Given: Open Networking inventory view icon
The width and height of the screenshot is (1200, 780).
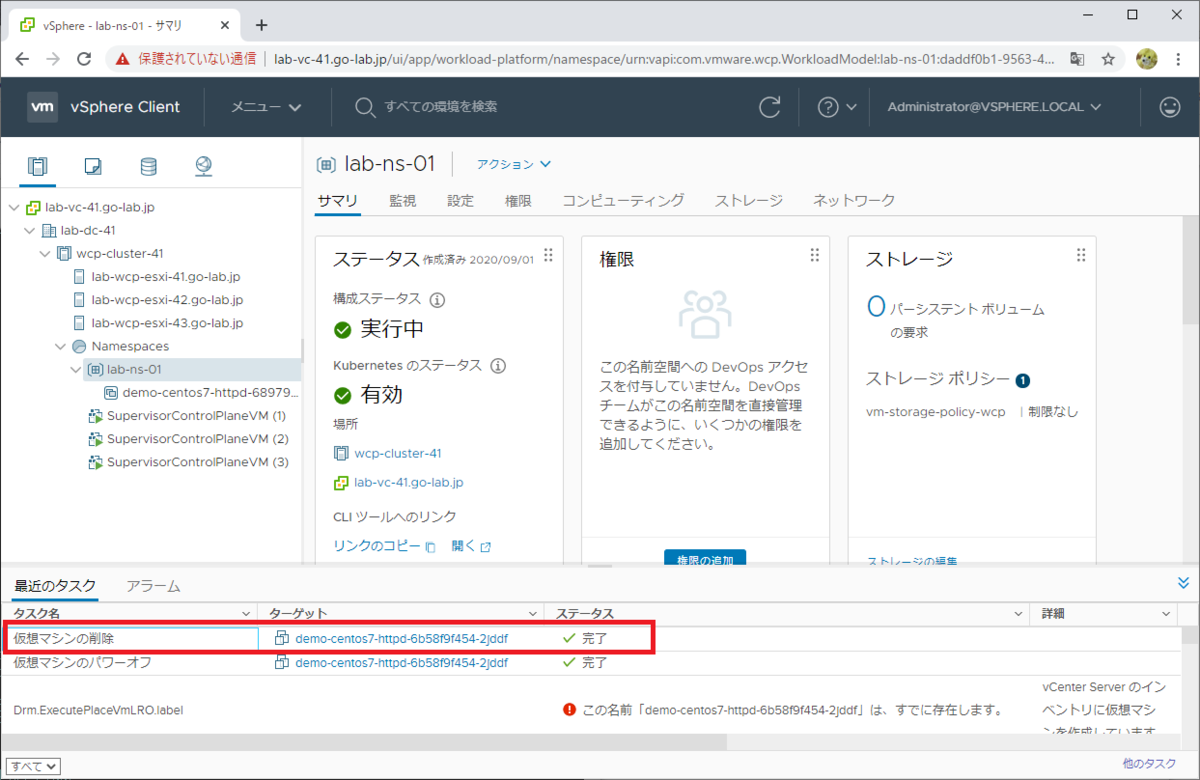Looking at the screenshot, I should click(203, 166).
